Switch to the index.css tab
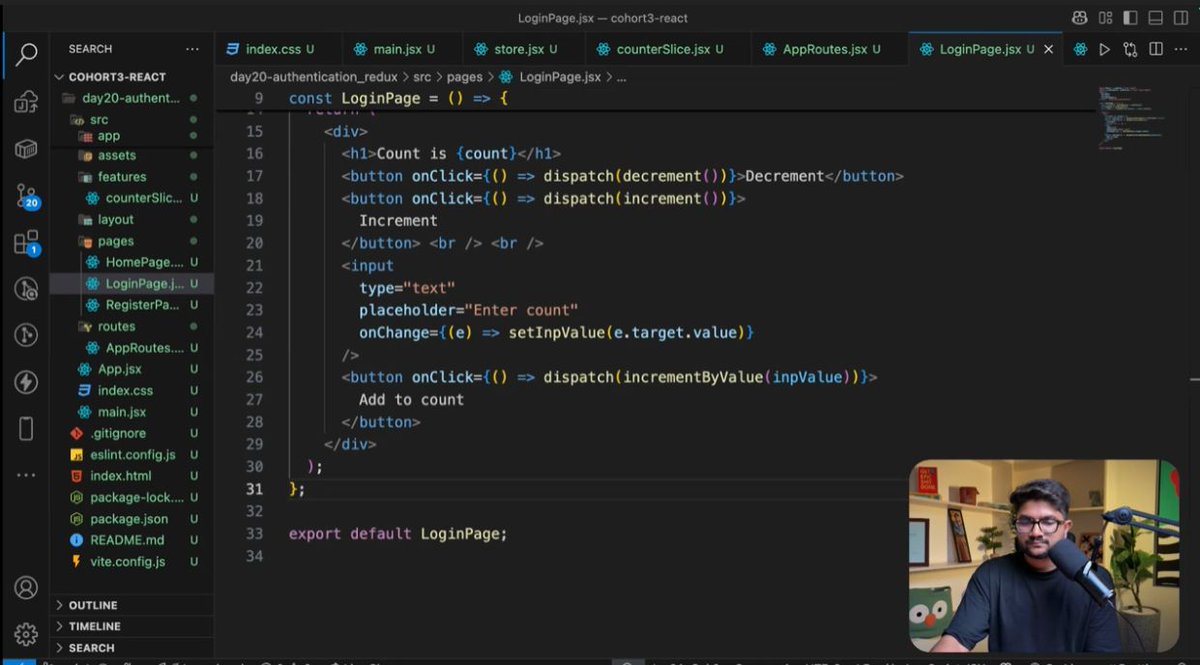The image size is (1200, 665). 277,49
